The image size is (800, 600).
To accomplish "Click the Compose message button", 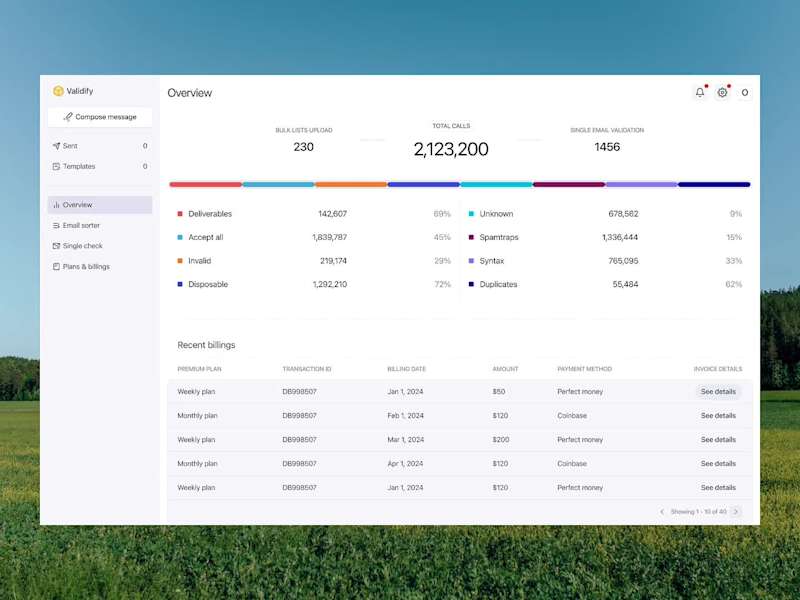I will (100, 117).
